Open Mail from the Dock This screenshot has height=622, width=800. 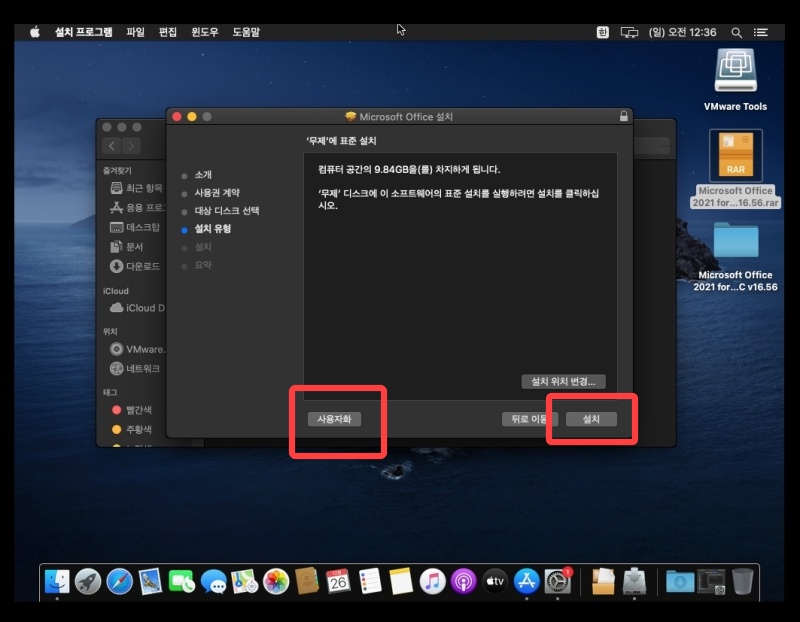coord(151,581)
